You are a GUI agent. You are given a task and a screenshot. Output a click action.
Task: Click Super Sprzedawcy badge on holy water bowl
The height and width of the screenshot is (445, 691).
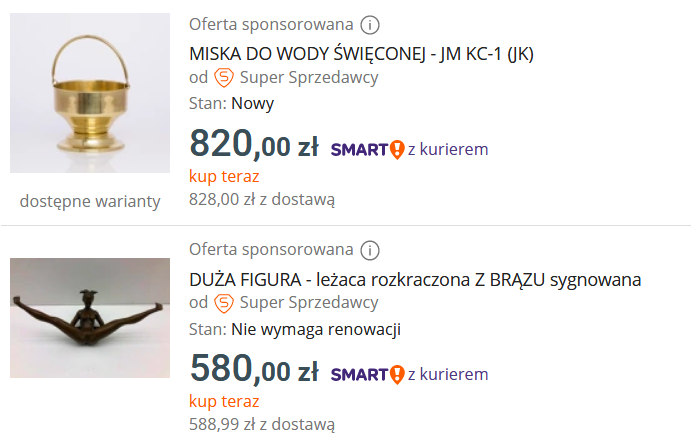point(224,78)
